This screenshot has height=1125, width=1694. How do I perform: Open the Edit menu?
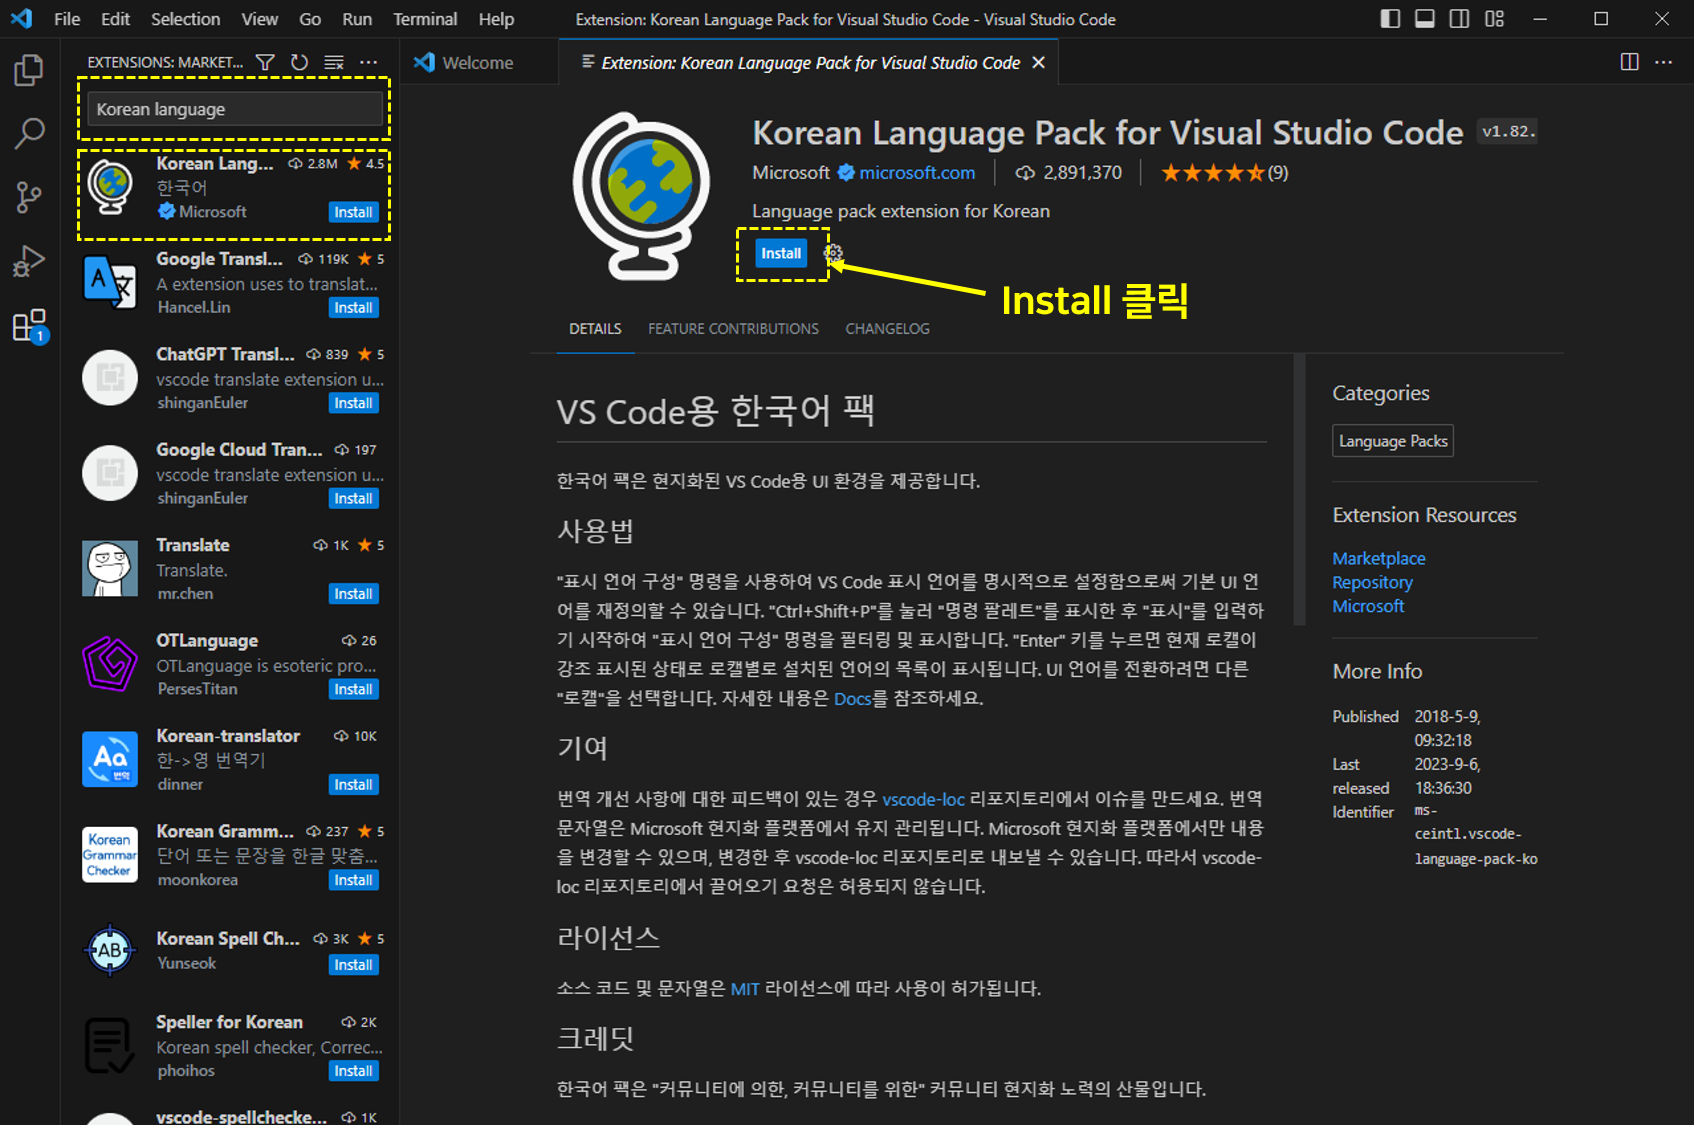(115, 19)
